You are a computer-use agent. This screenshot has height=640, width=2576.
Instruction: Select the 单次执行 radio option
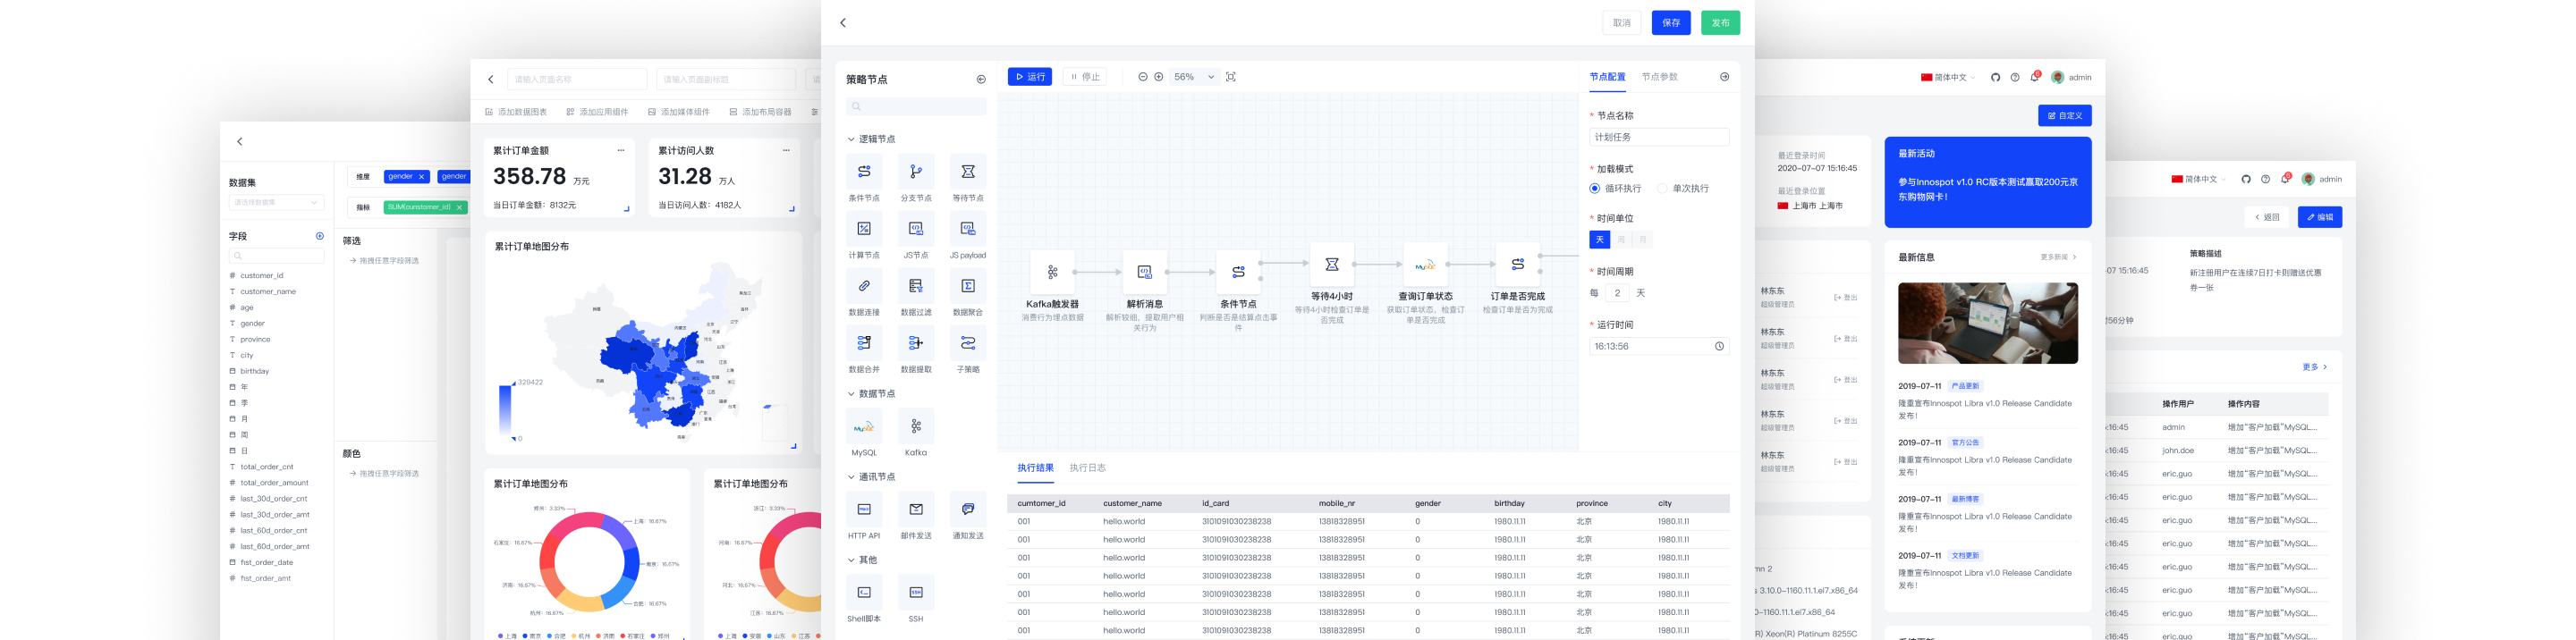(1662, 189)
